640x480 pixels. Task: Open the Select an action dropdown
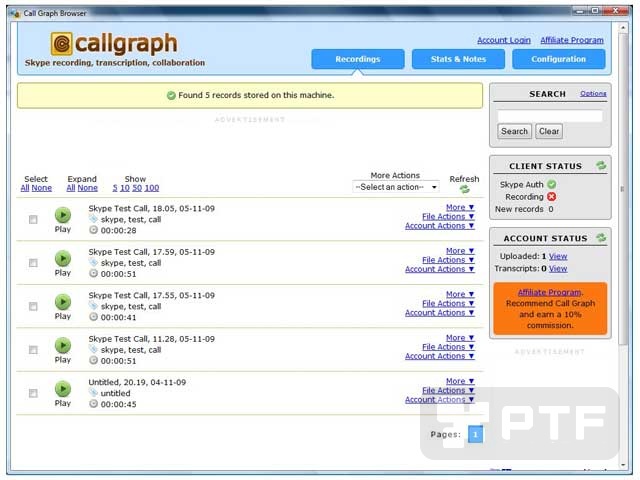point(396,187)
